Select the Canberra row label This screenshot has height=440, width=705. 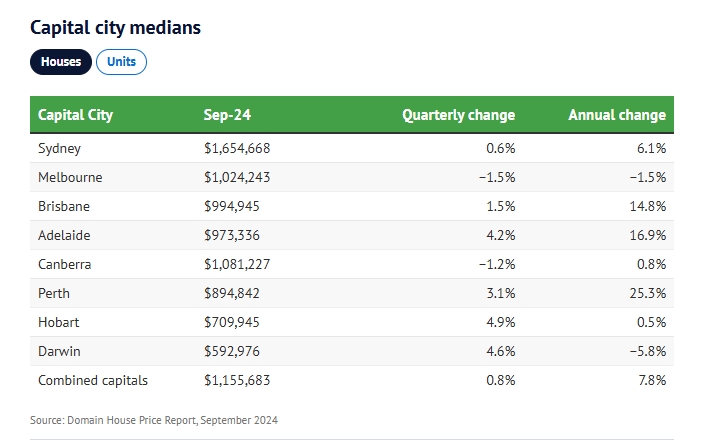(x=66, y=264)
